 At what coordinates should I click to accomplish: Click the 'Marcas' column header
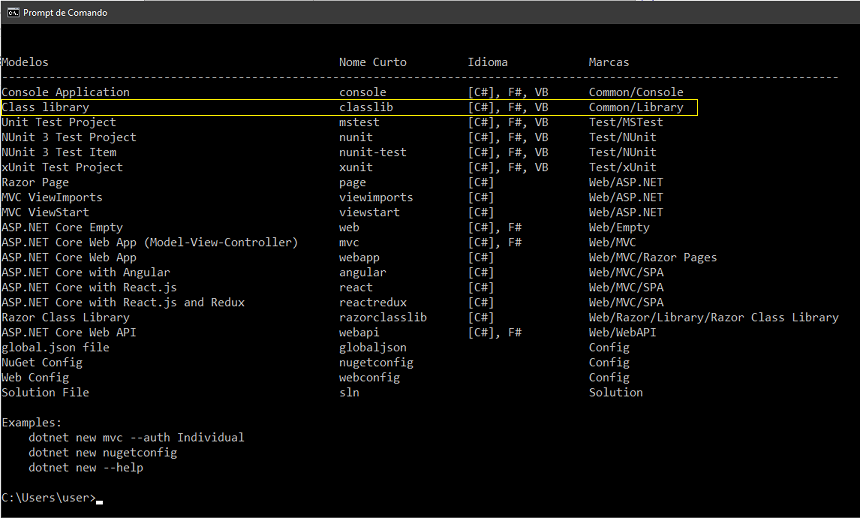[x=609, y=62]
